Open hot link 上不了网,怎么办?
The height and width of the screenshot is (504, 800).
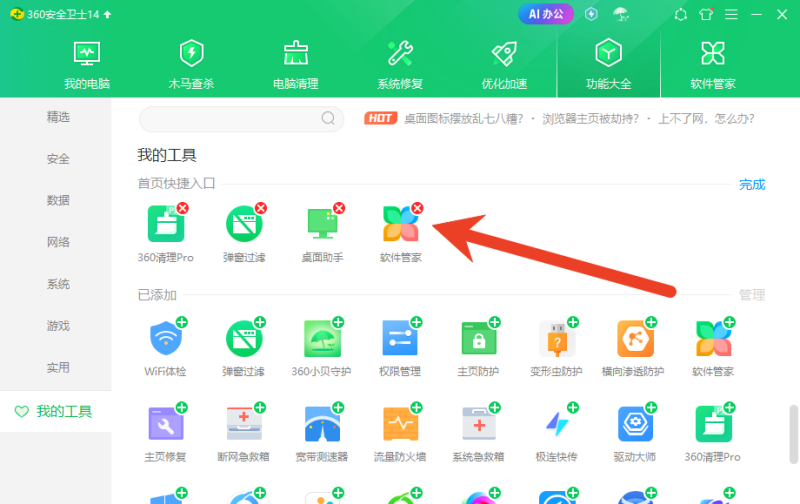tap(706, 119)
